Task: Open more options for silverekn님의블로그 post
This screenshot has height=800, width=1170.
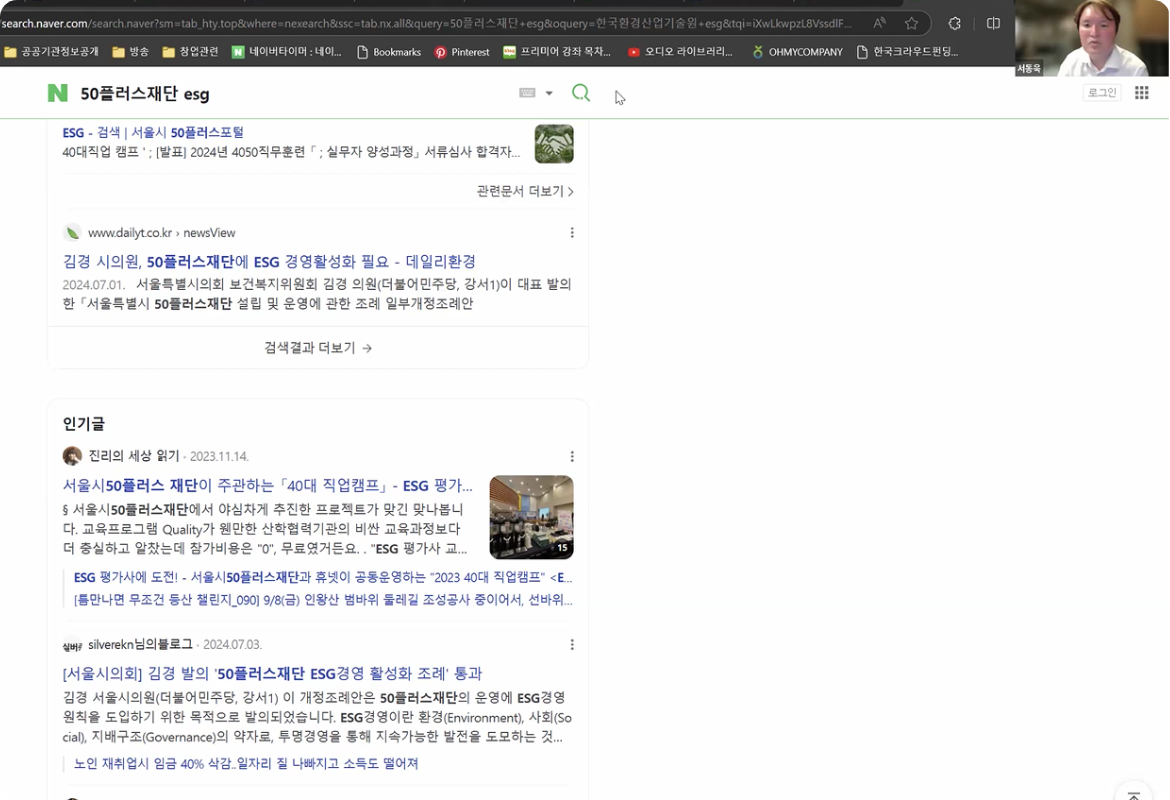Action: pyautogui.click(x=572, y=644)
